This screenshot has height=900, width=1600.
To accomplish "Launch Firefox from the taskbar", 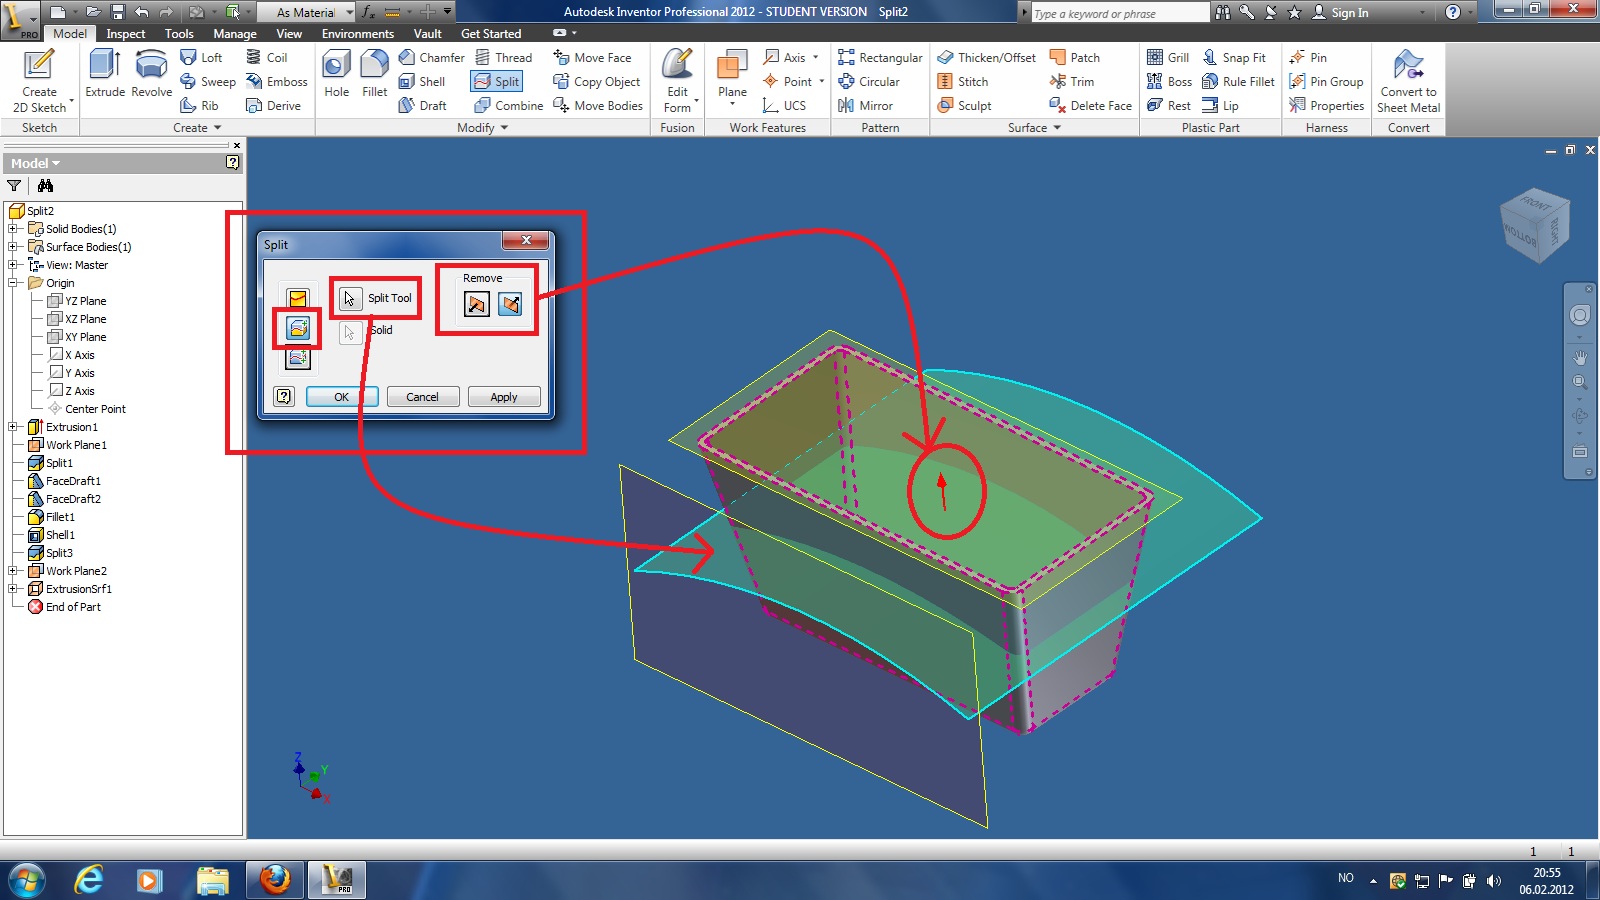I will 275,880.
